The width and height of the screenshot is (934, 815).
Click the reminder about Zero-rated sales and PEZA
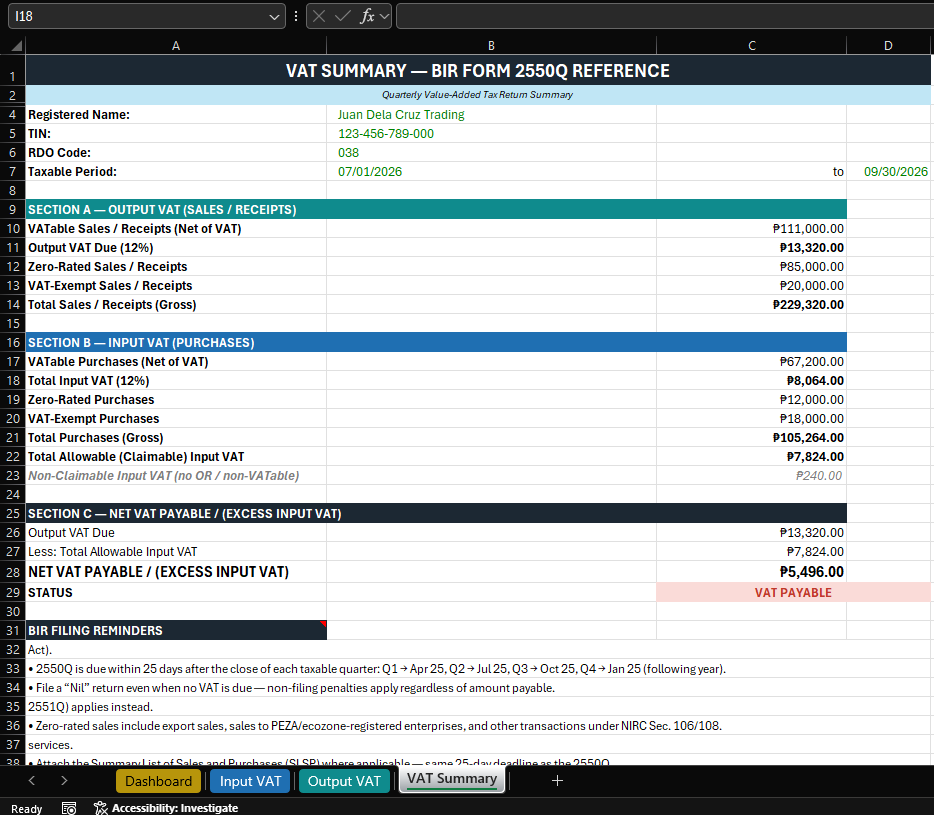[375, 726]
